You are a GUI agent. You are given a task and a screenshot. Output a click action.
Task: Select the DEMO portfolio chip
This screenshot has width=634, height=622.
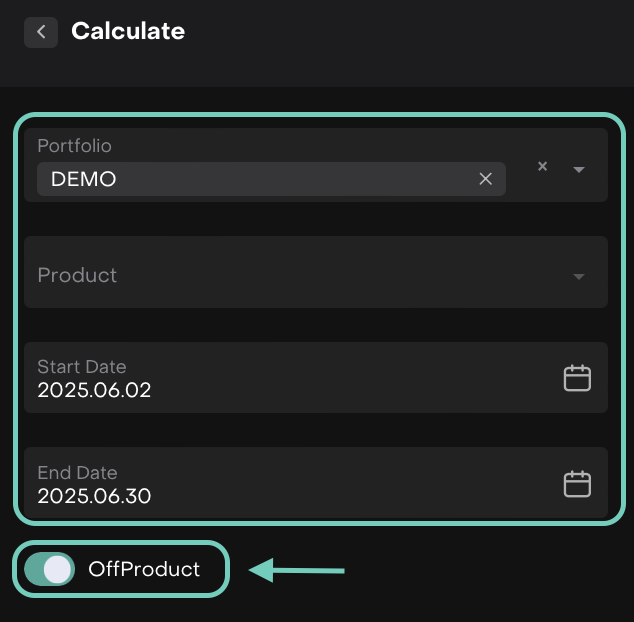84,180
